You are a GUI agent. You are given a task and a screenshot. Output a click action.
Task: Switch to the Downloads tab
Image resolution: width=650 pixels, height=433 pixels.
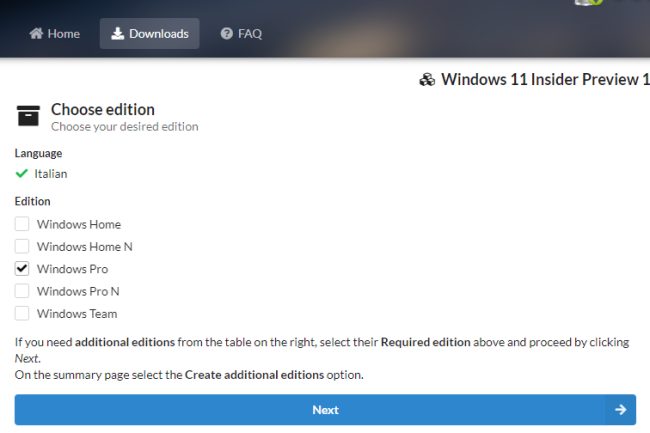pyautogui.click(x=149, y=34)
